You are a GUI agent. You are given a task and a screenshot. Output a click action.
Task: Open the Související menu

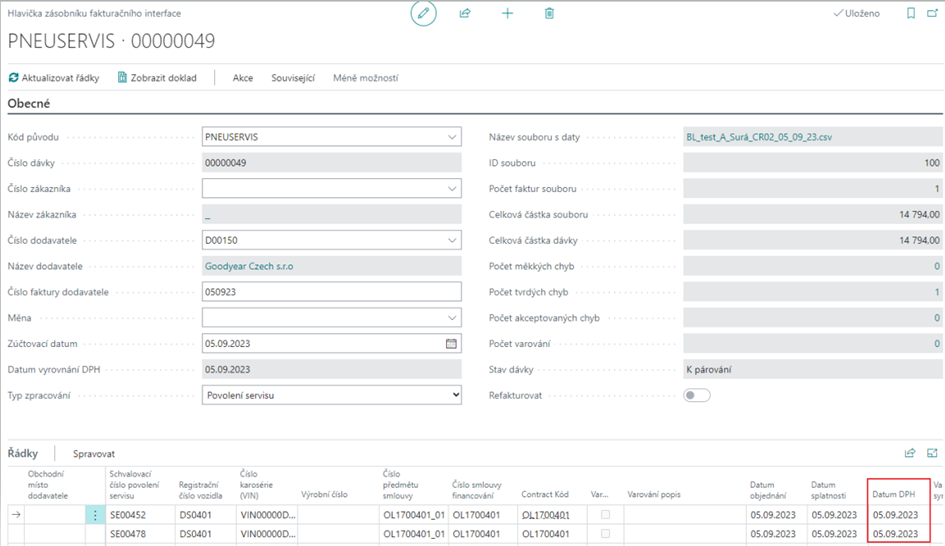click(293, 78)
